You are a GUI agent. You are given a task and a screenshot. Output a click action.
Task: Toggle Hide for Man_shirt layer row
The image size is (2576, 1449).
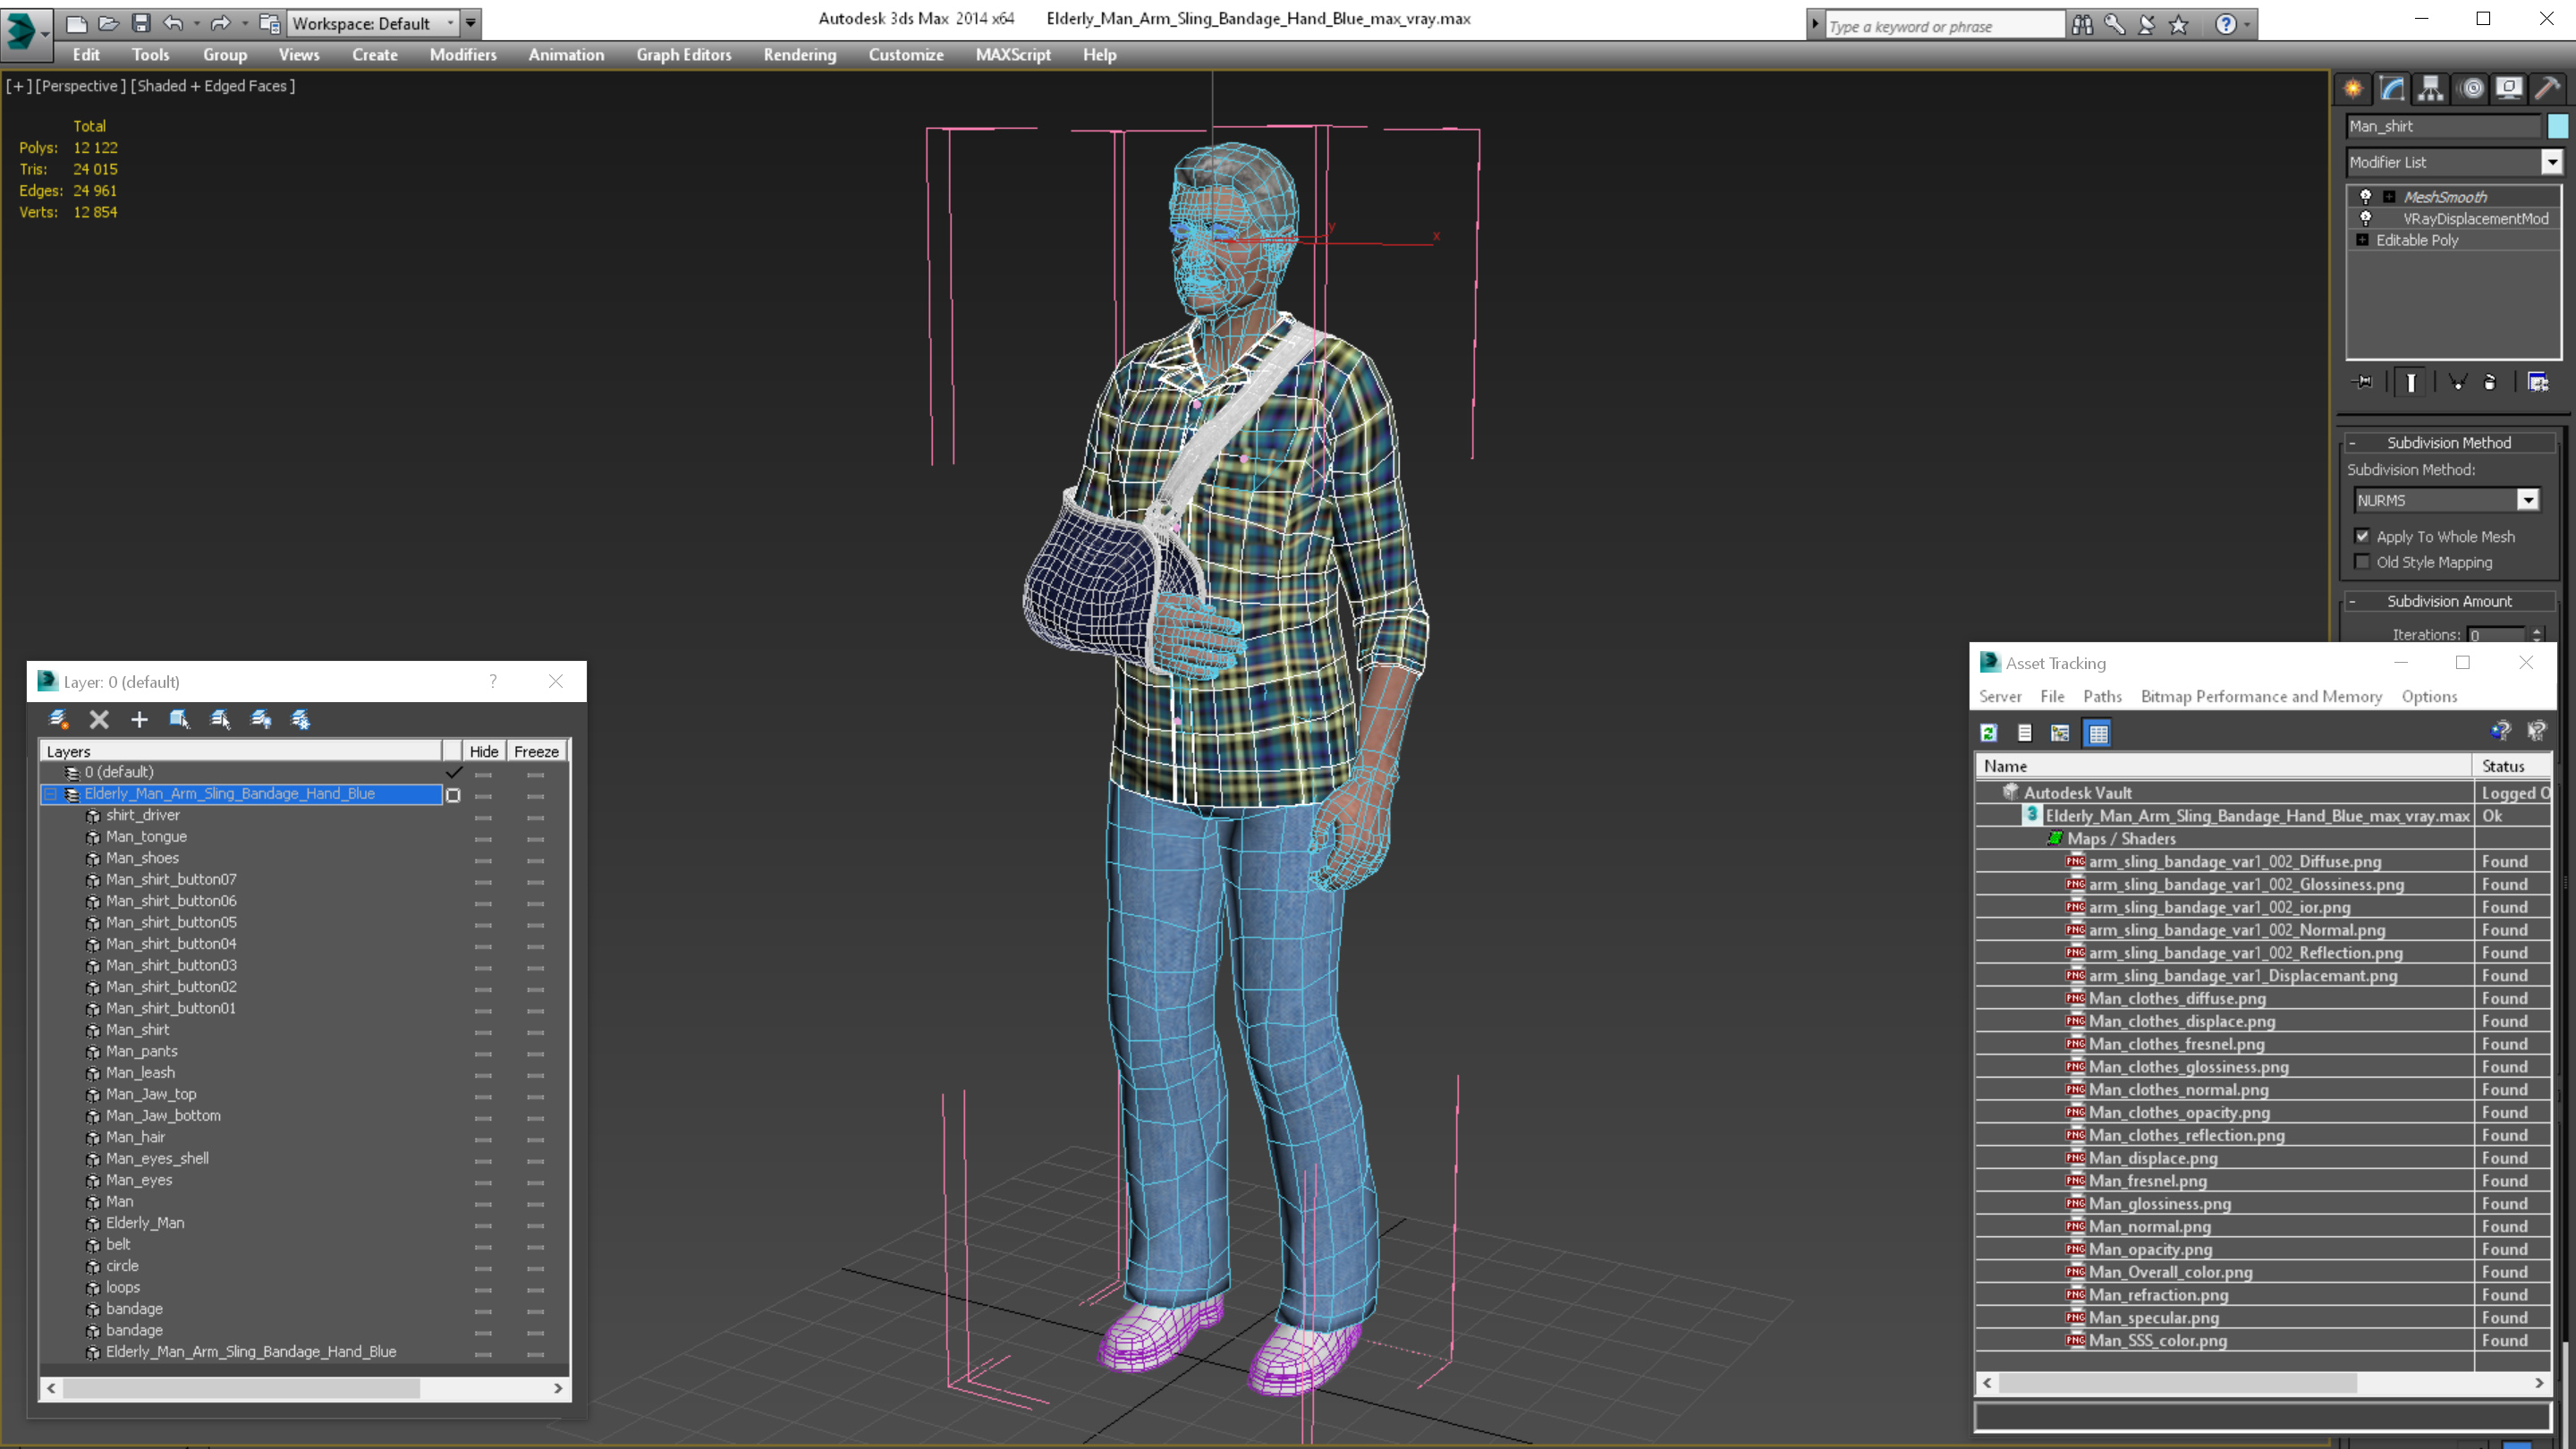(x=483, y=1030)
